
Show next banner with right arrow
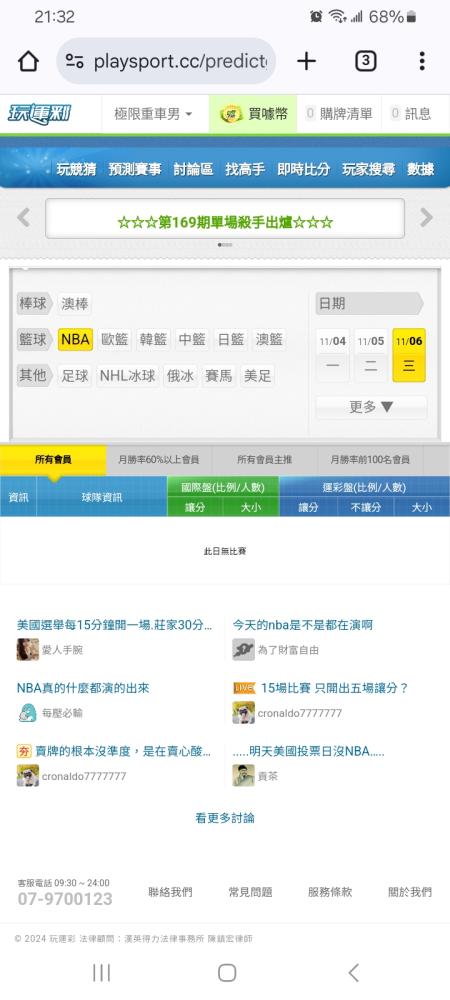tap(426, 217)
